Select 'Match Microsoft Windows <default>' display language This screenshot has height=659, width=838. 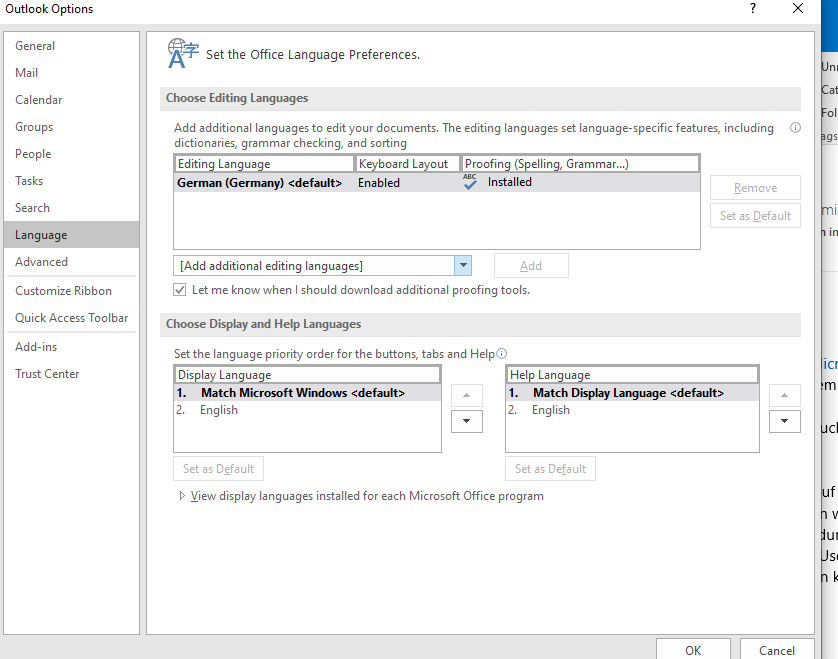(307, 393)
